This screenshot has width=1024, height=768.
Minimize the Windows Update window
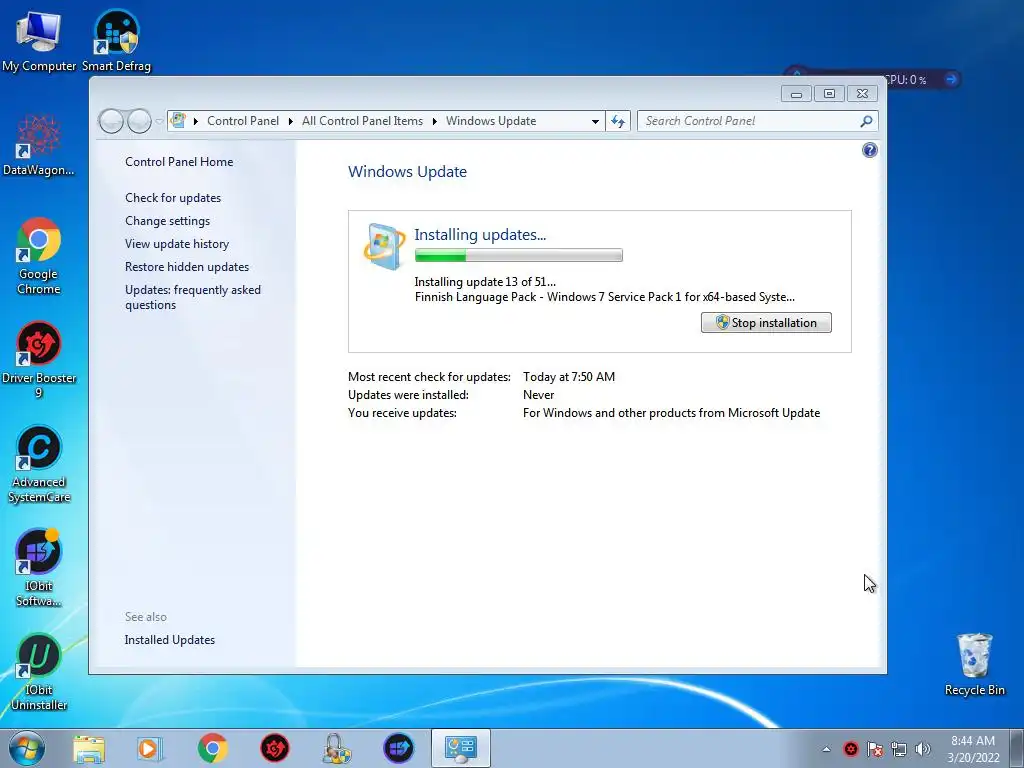coord(796,94)
